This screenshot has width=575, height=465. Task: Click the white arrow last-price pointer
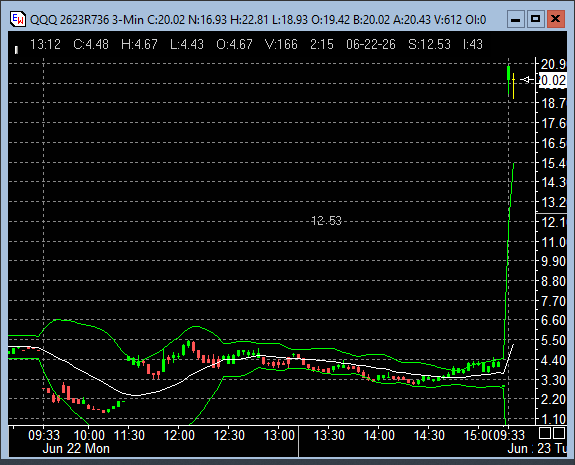[x=527, y=80]
